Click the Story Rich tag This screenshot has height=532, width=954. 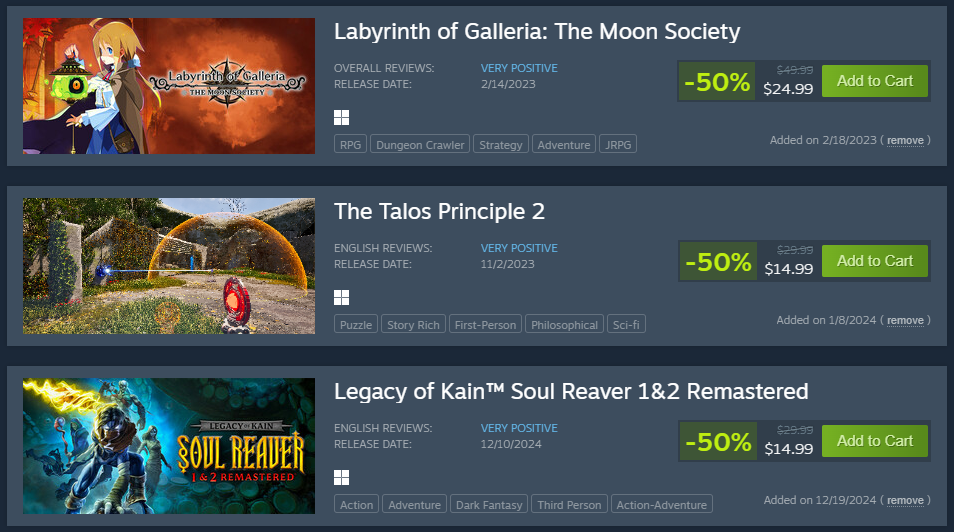pyautogui.click(x=413, y=325)
